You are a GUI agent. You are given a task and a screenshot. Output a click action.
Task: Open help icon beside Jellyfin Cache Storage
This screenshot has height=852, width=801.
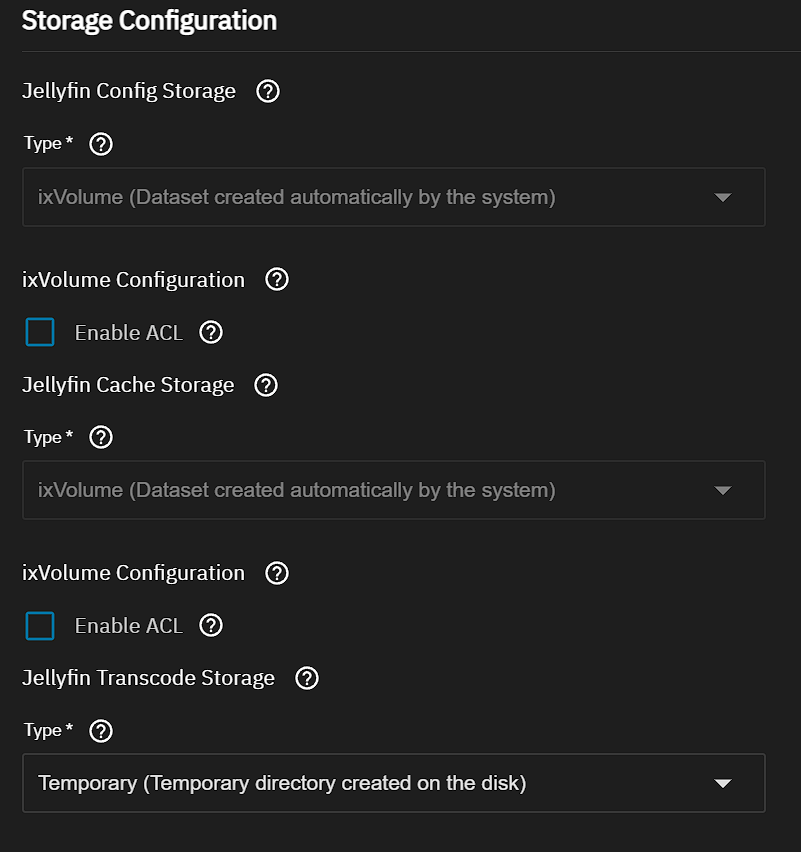[x=266, y=386]
